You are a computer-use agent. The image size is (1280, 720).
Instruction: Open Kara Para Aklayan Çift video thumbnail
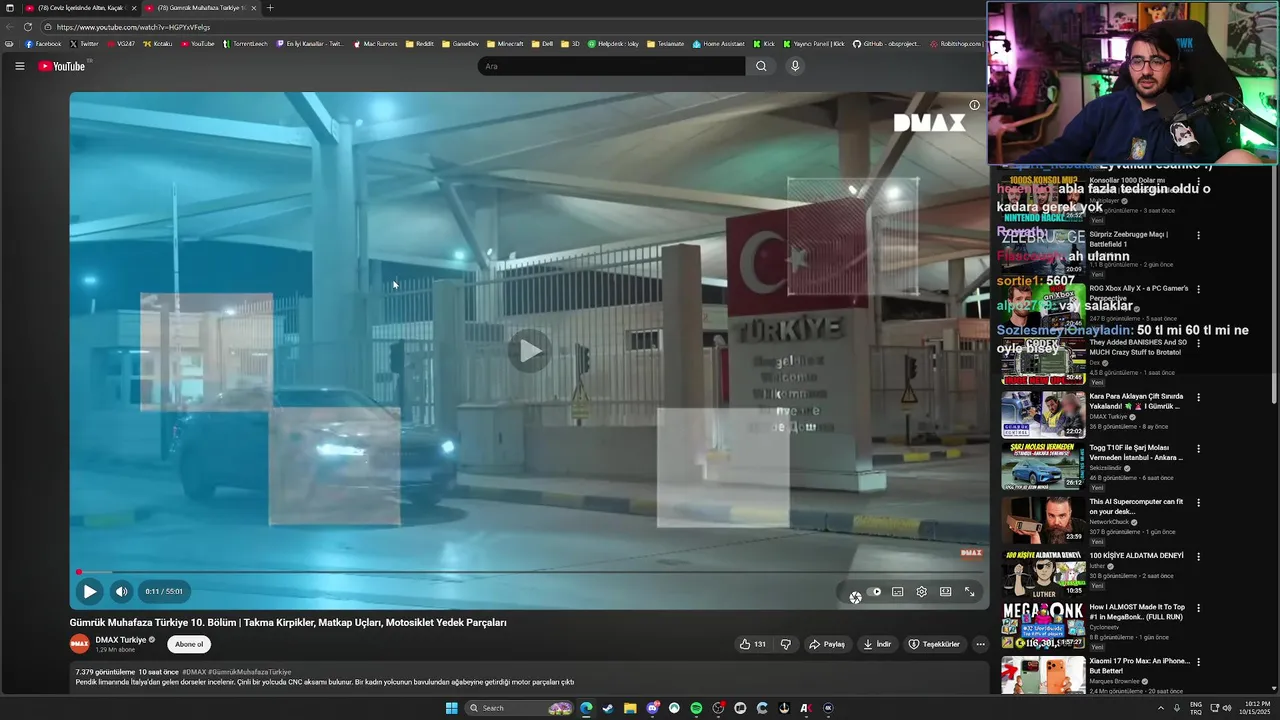point(1043,414)
